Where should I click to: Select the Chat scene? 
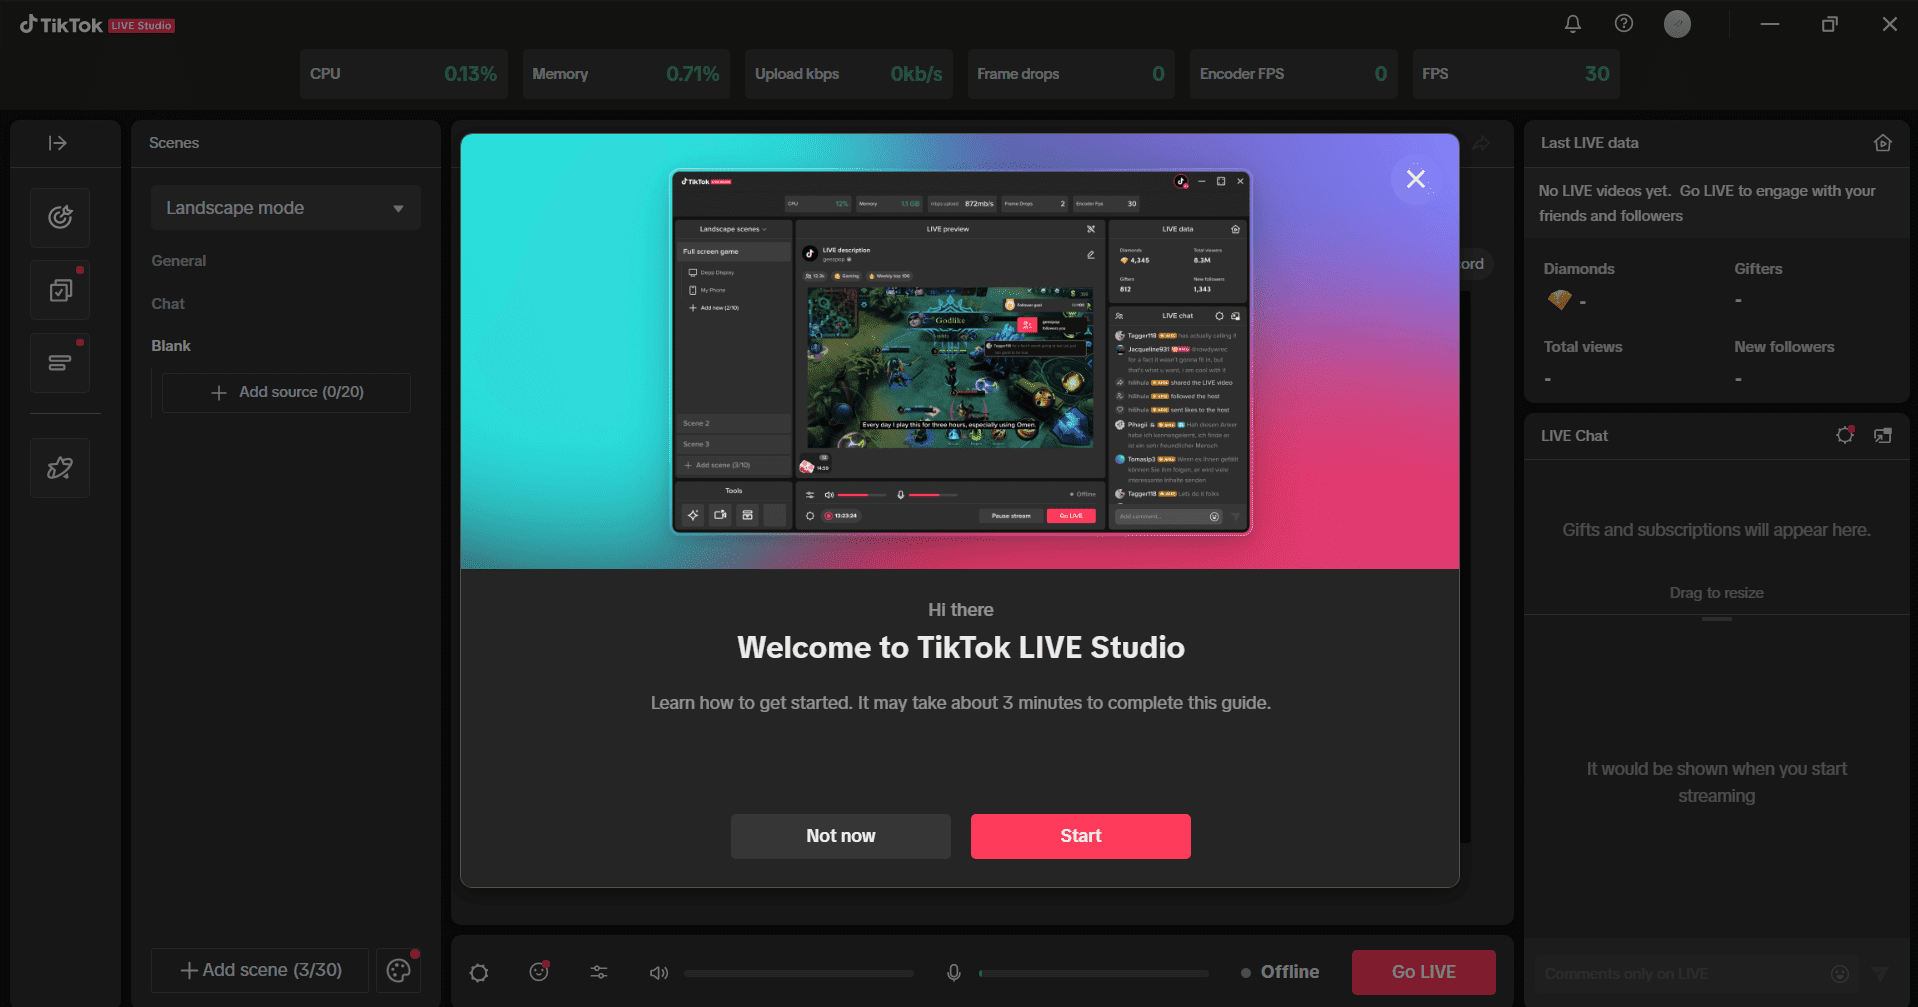coord(167,304)
